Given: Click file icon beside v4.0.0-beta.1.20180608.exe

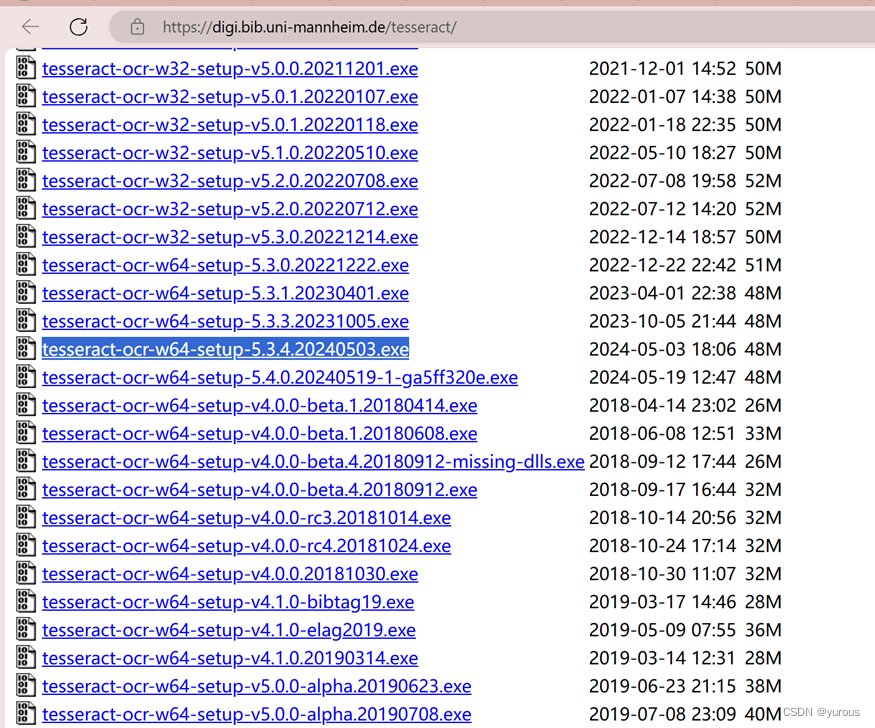Looking at the screenshot, I should click(x=26, y=433).
